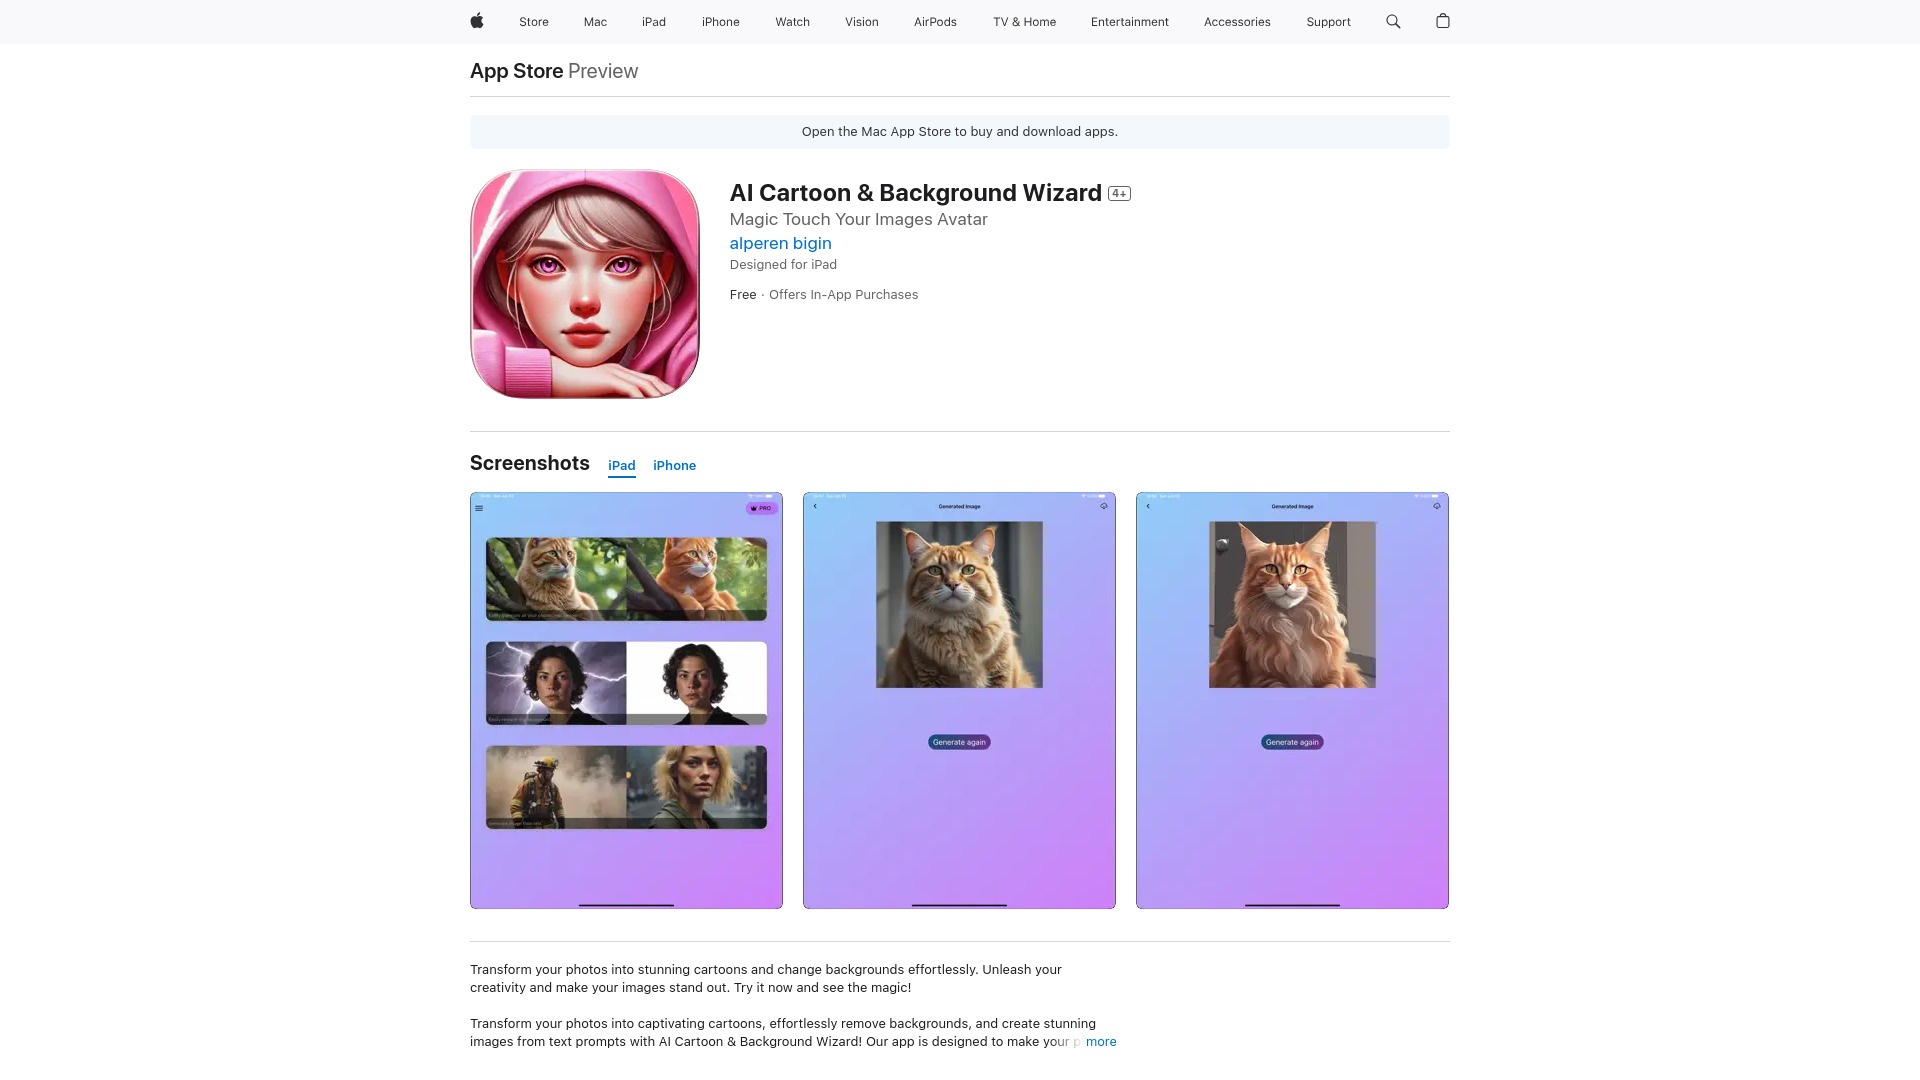Click the Support menu item

[1328, 21]
